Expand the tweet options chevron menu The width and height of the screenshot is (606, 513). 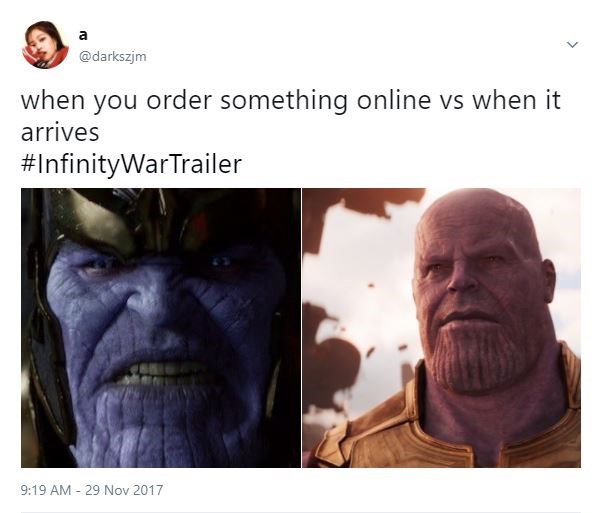click(572, 44)
